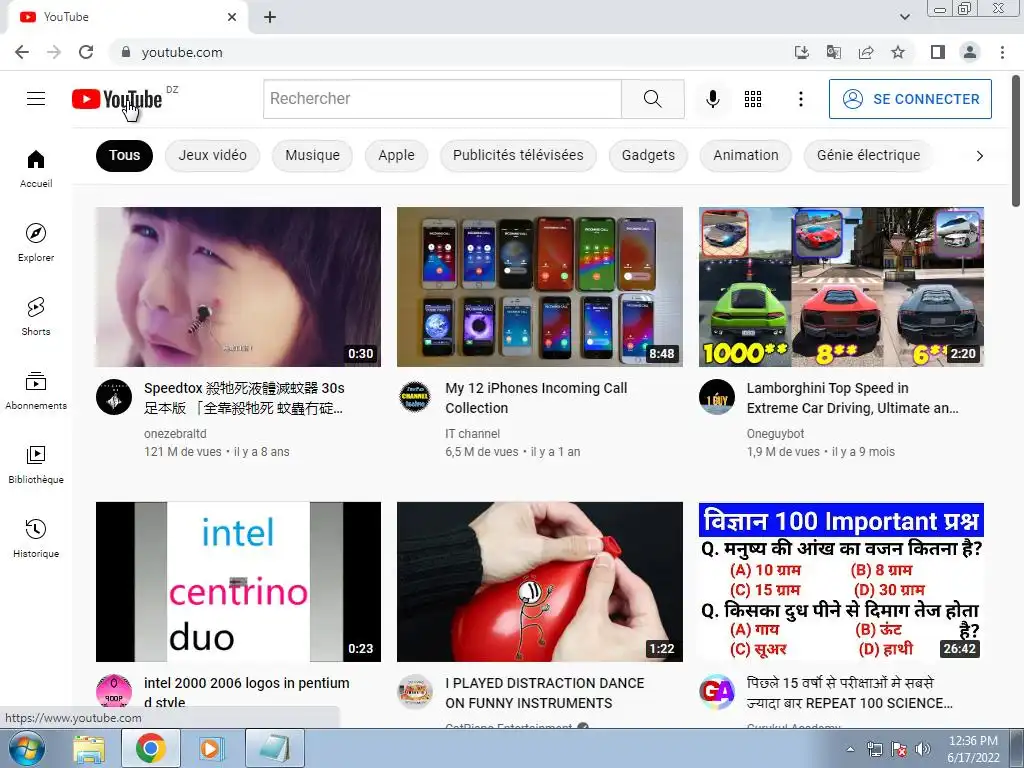Open the media player taskbar icon
The height and width of the screenshot is (768, 1024).
point(210,749)
